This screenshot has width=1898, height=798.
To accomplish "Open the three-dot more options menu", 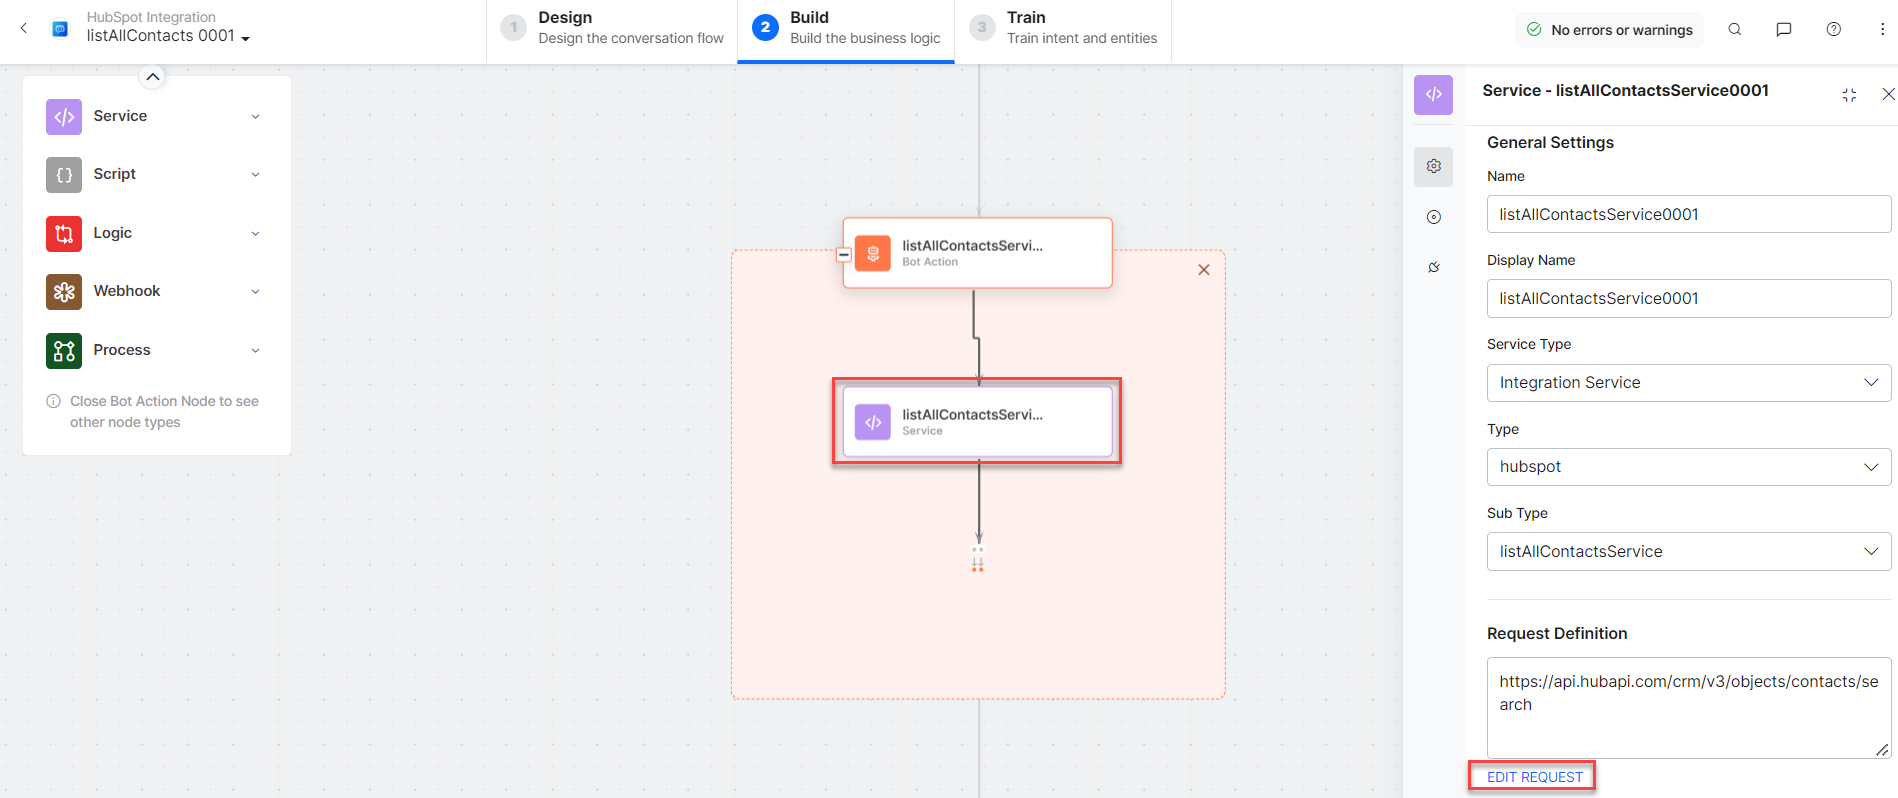I will pyautogui.click(x=1882, y=29).
